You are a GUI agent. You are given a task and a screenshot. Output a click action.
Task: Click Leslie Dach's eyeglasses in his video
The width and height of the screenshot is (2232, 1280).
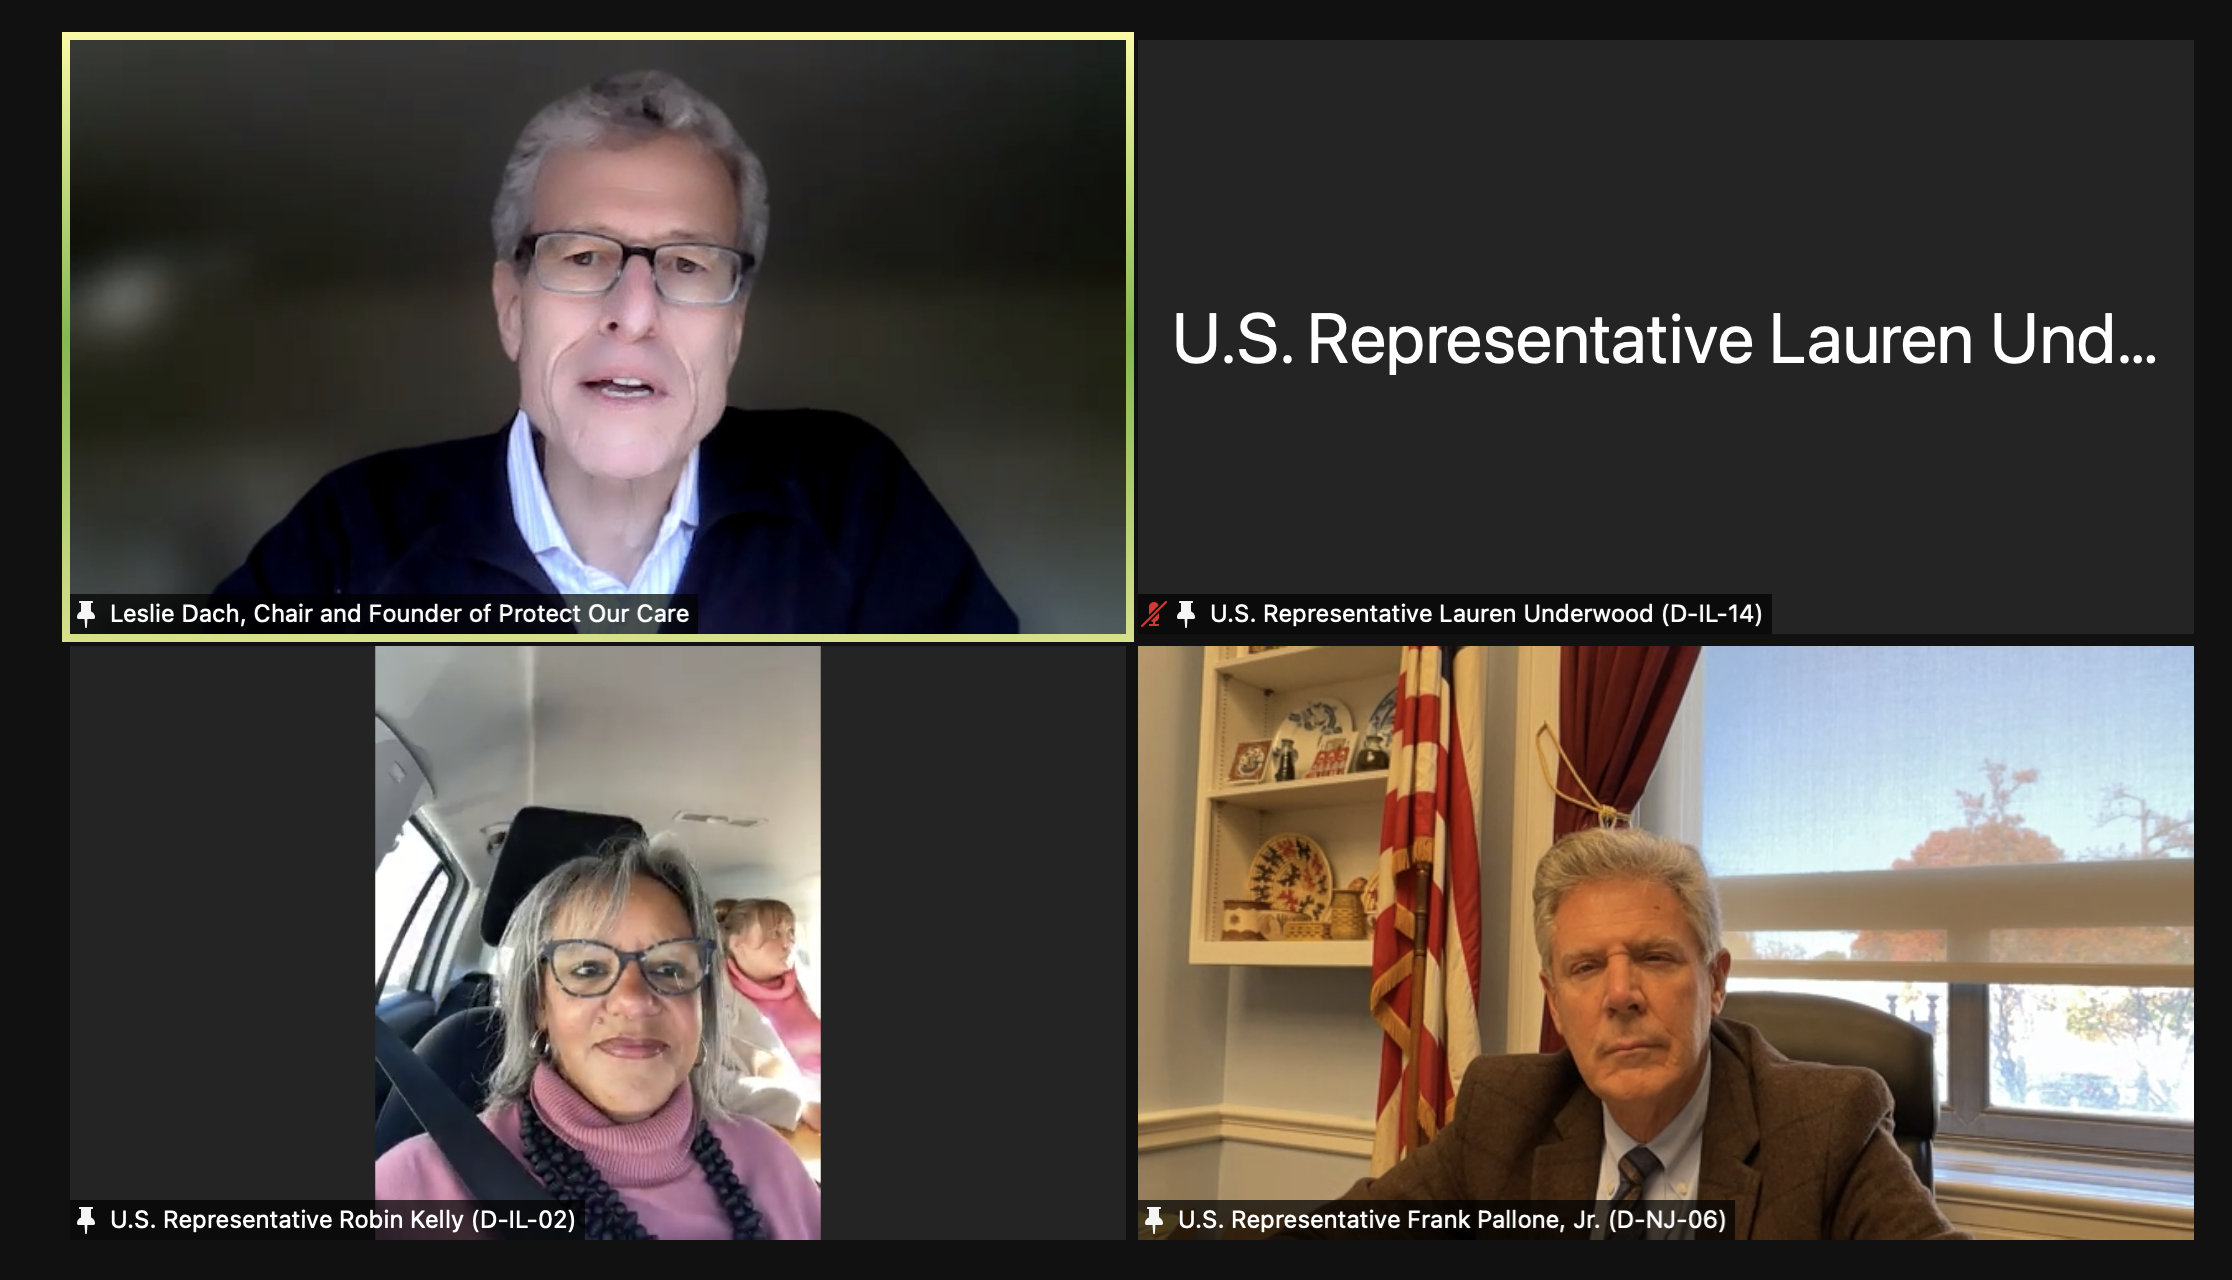click(x=634, y=267)
